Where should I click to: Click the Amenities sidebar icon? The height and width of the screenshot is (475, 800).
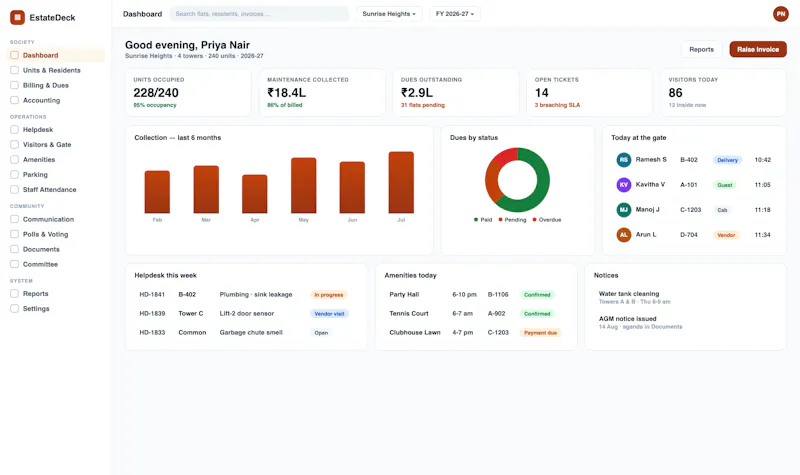pos(14,159)
